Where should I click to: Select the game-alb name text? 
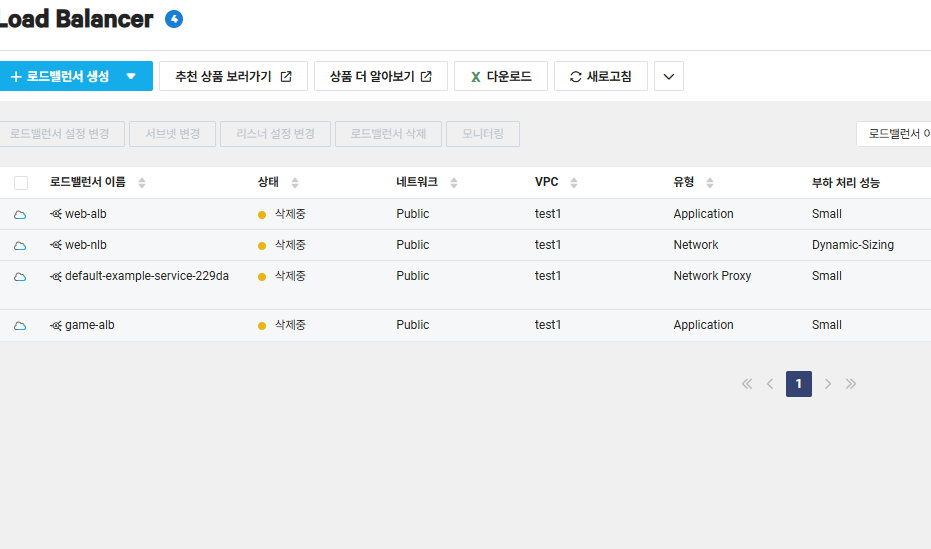point(90,325)
